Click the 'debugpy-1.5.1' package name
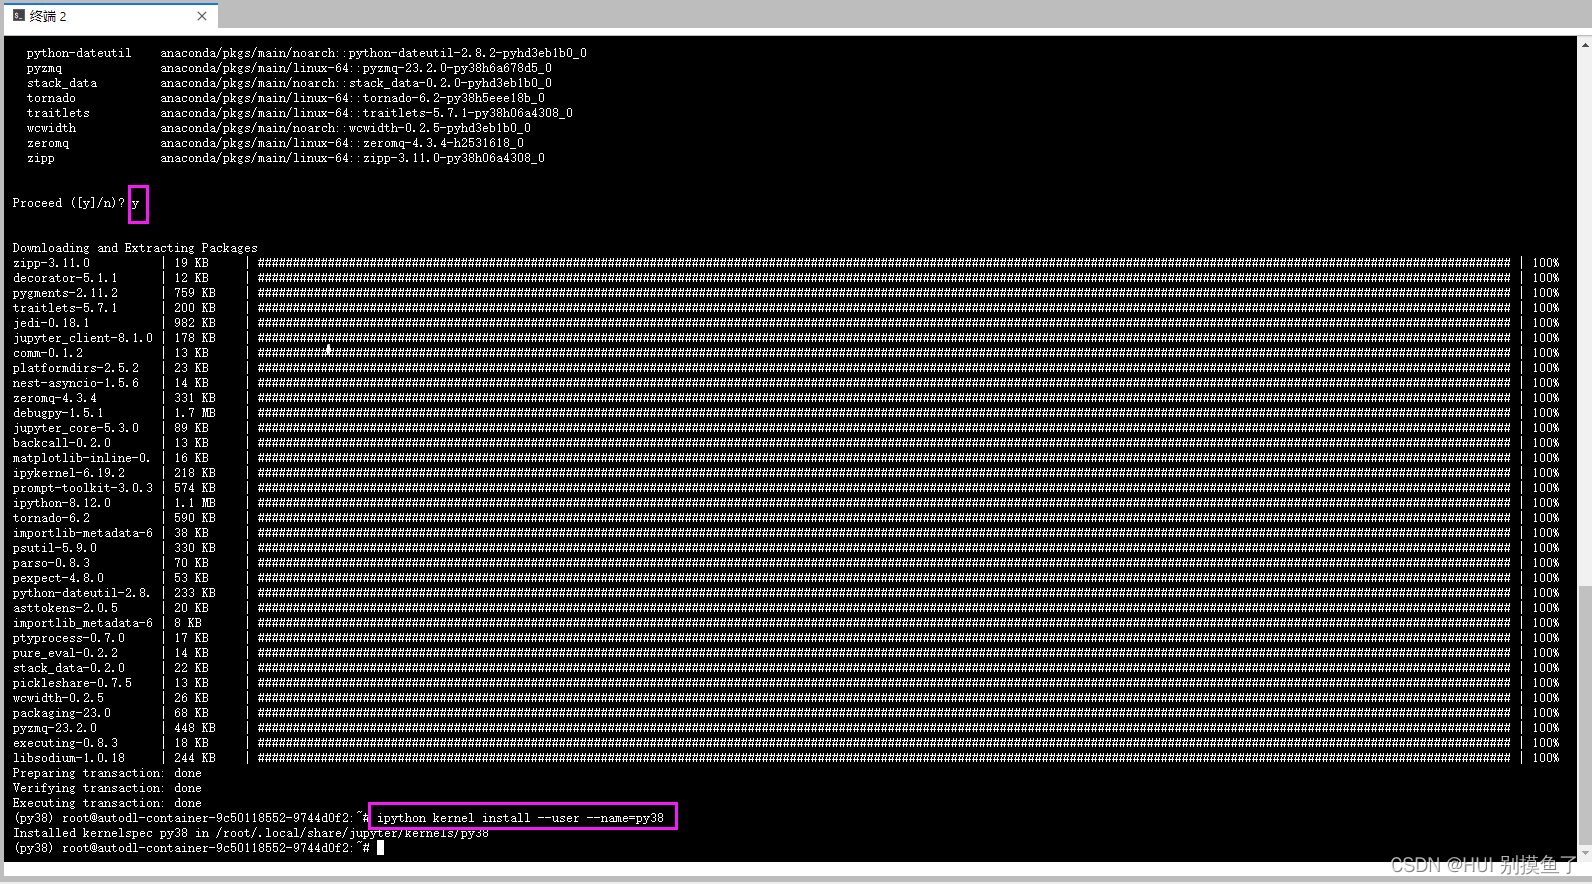 click(x=58, y=413)
